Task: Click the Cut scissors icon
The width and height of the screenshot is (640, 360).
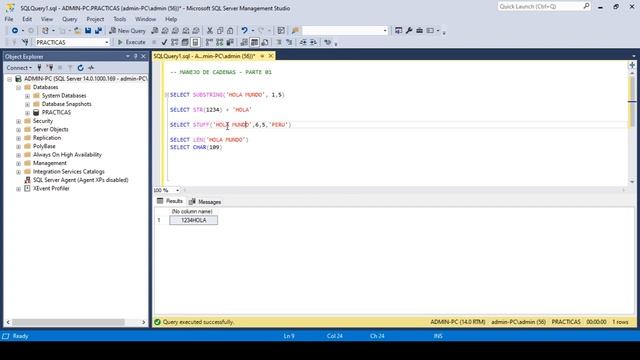Action: point(210,31)
